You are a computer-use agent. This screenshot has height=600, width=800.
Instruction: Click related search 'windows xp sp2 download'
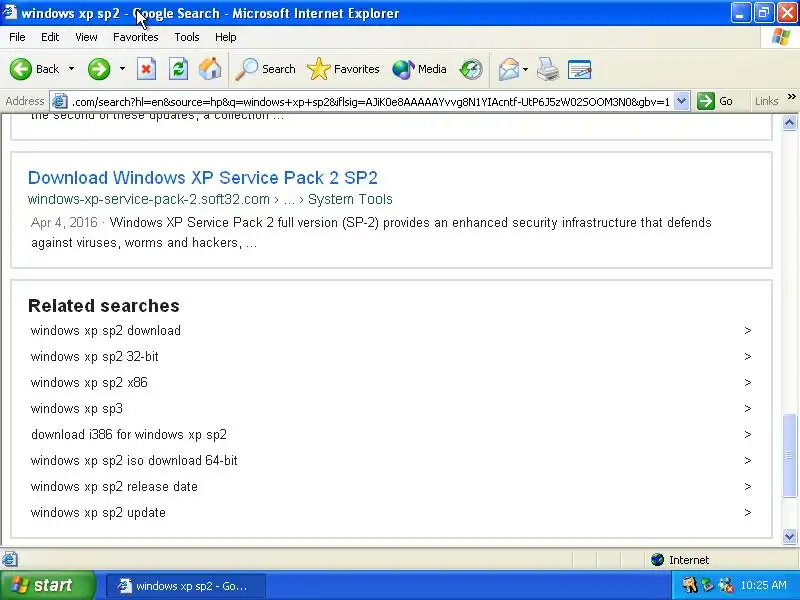pos(106,331)
